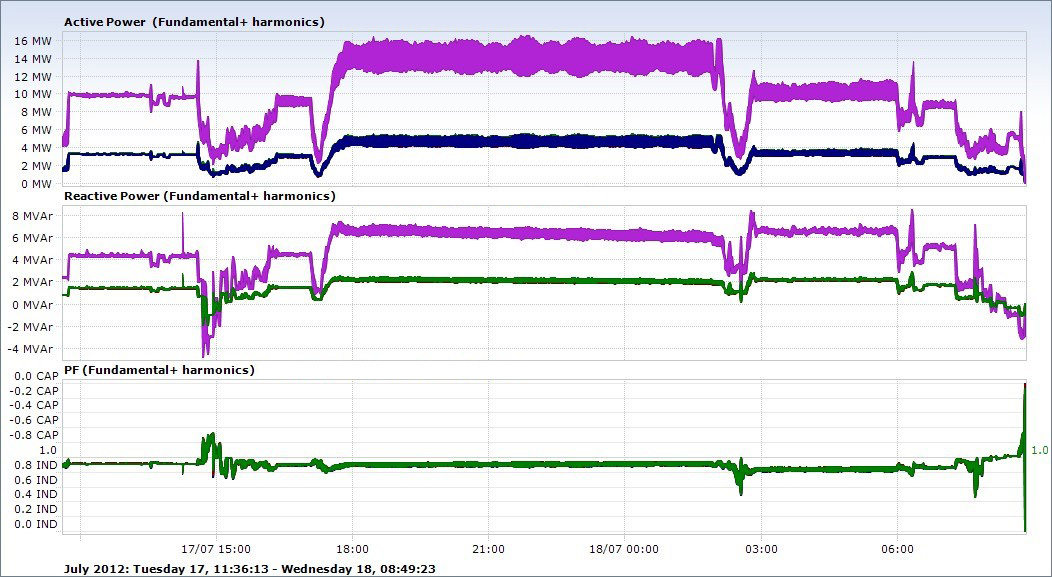Click the 0.0 IND axis label

coord(37,524)
